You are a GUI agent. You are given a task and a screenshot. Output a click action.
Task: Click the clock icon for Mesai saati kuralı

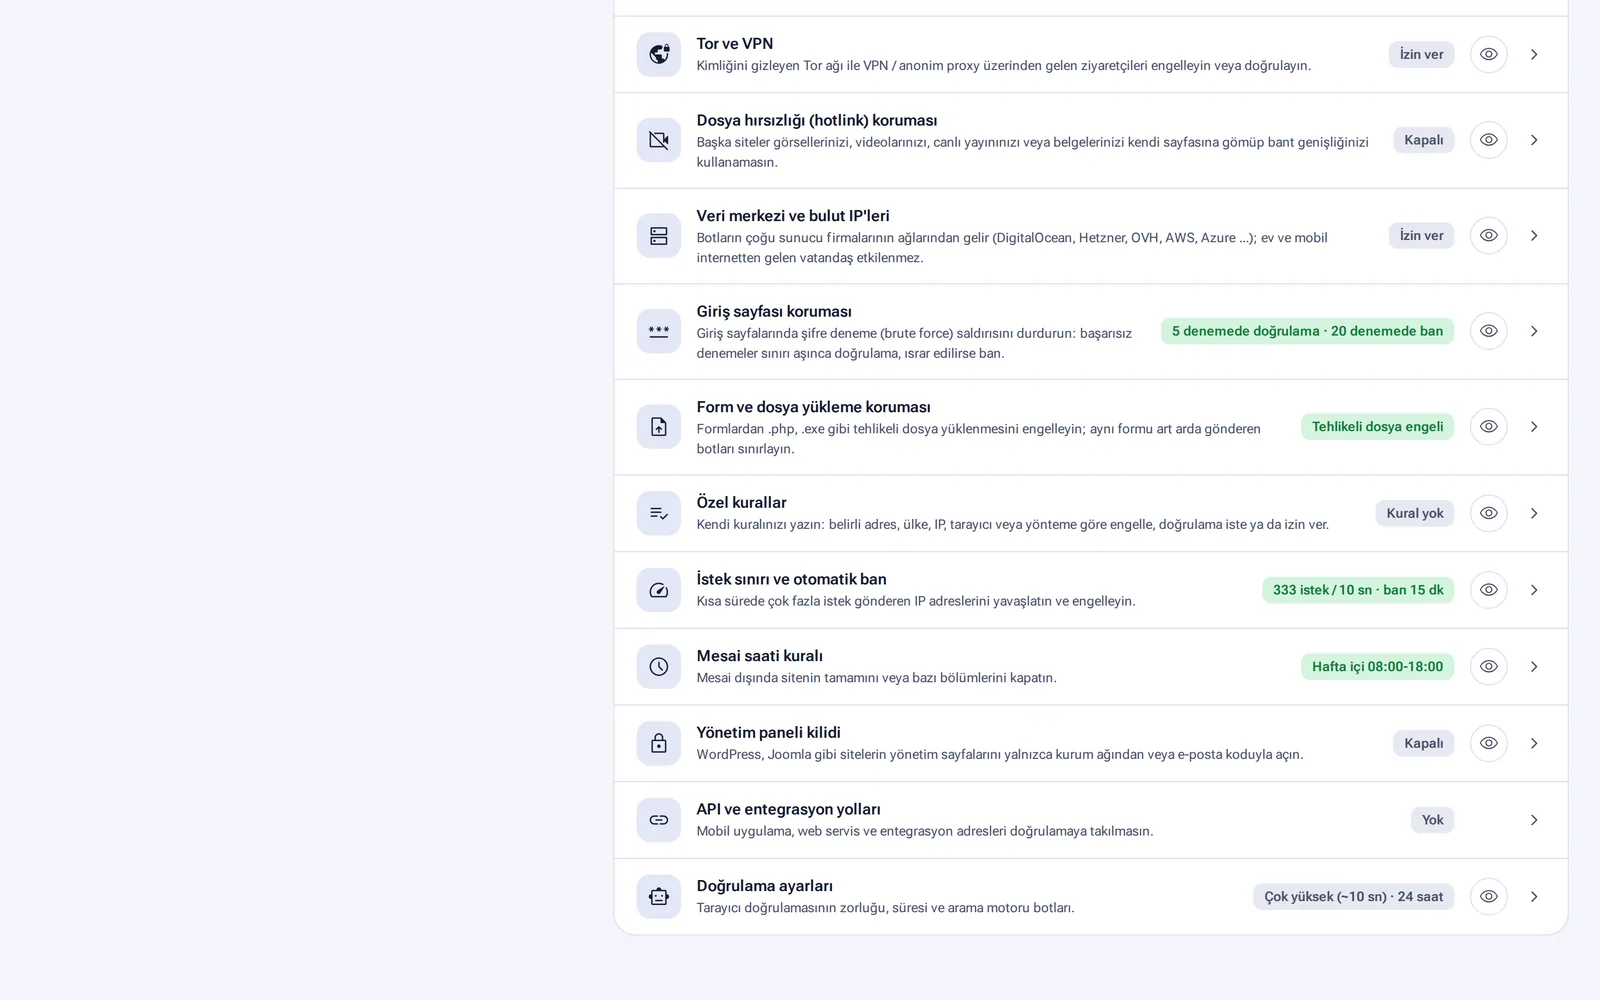658,666
